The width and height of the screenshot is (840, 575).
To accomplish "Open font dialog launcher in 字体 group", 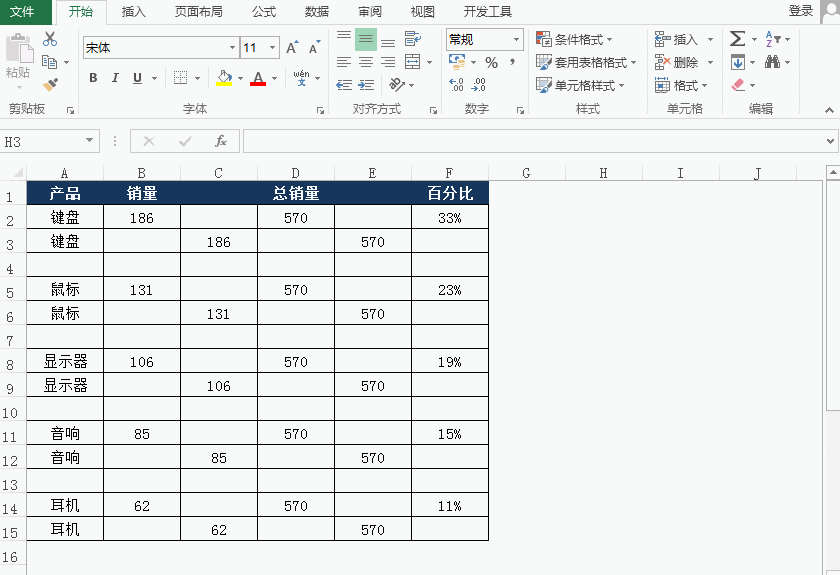I will [x=320, y=110].
